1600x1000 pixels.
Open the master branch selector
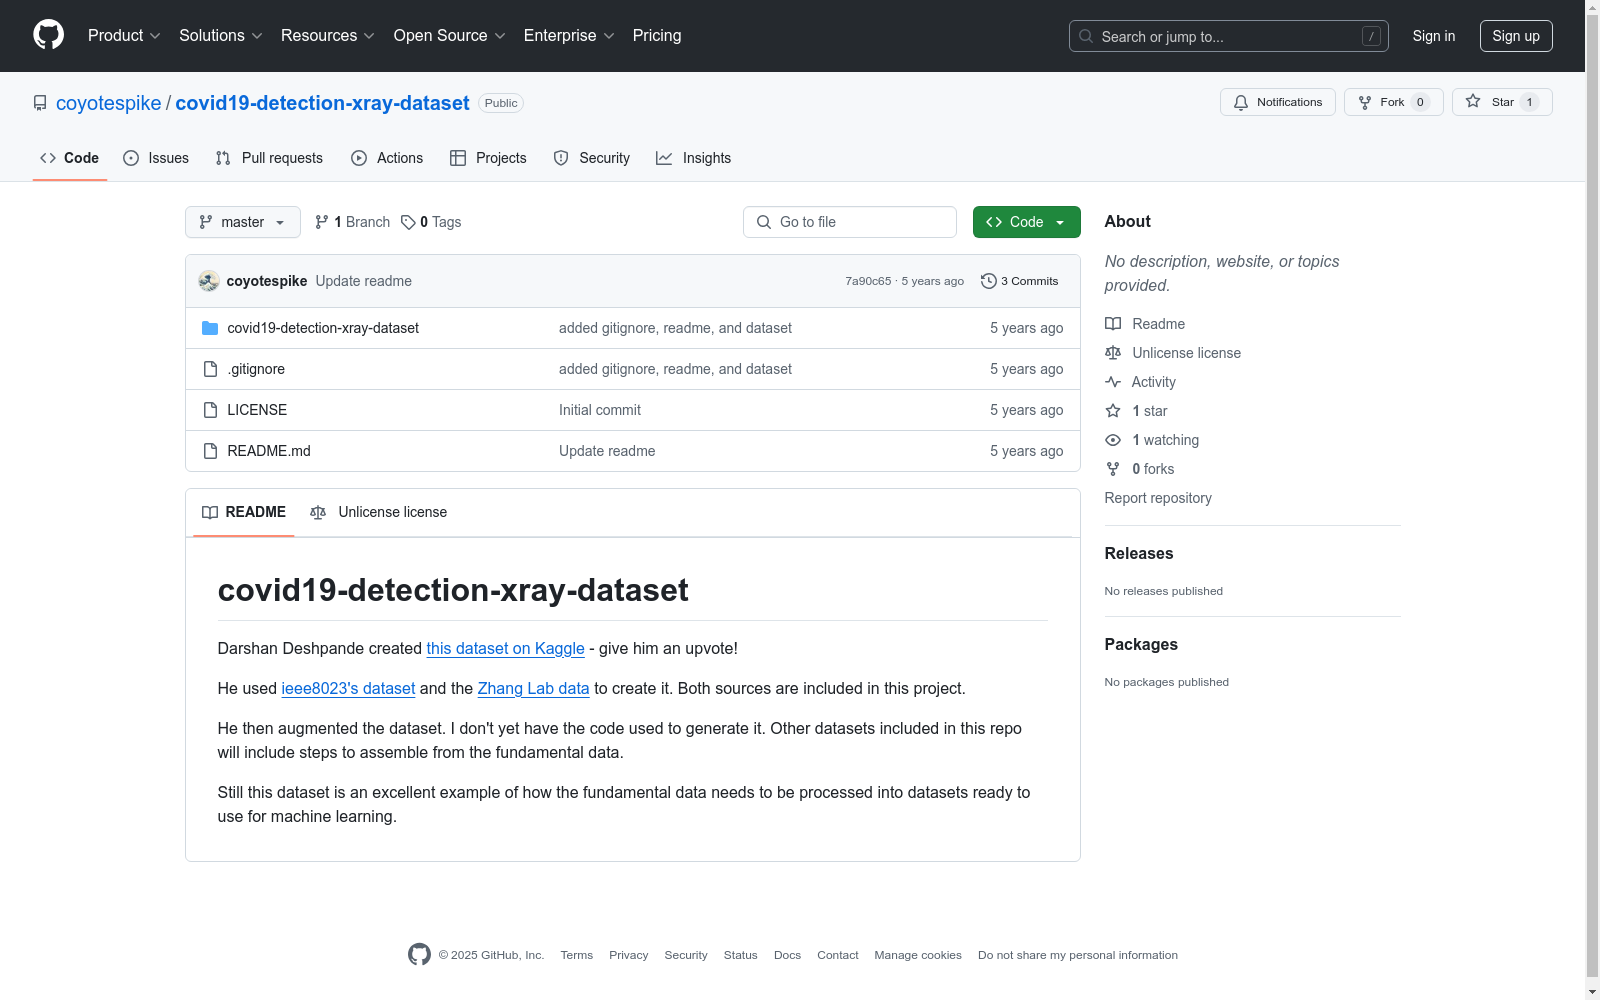tap(243, 222)
